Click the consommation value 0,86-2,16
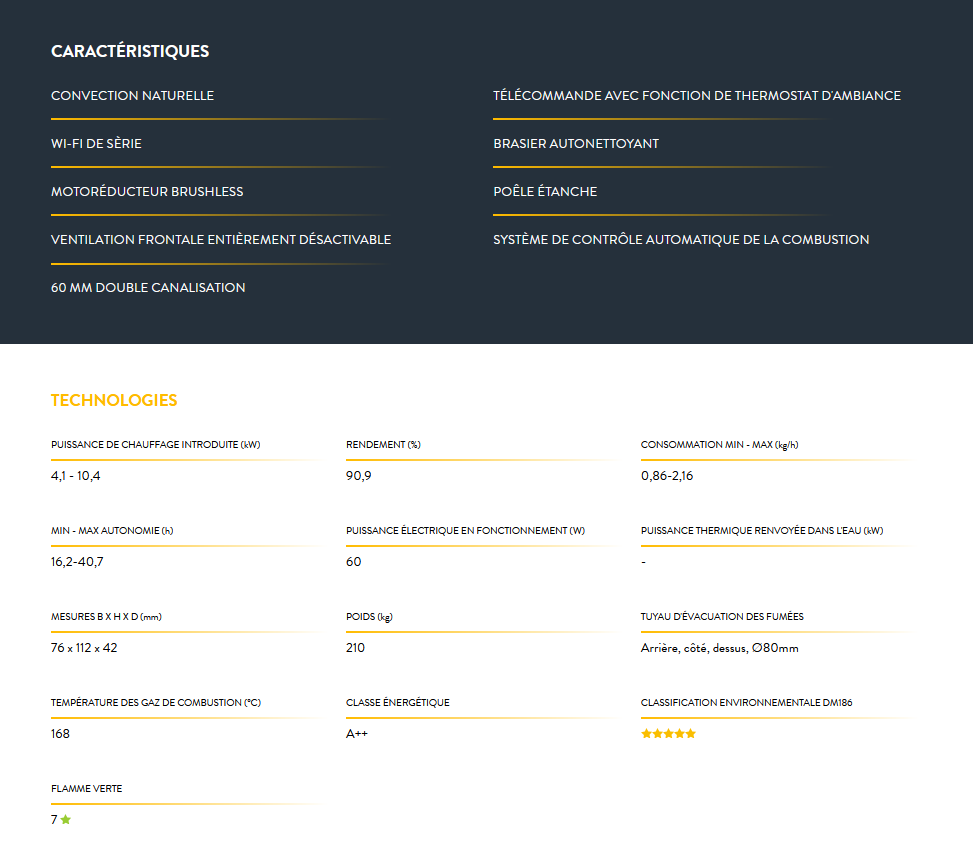Screen dimensions: 973x867 [667, 476]
